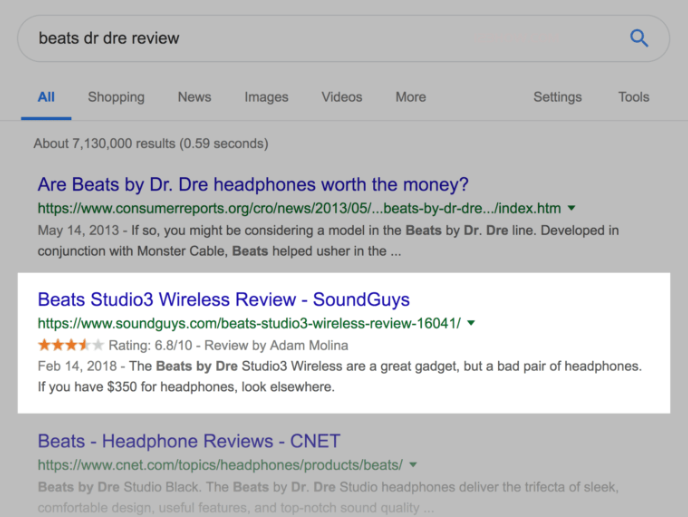Switch to Images results
688x517 pixels.
coord(266,97)
